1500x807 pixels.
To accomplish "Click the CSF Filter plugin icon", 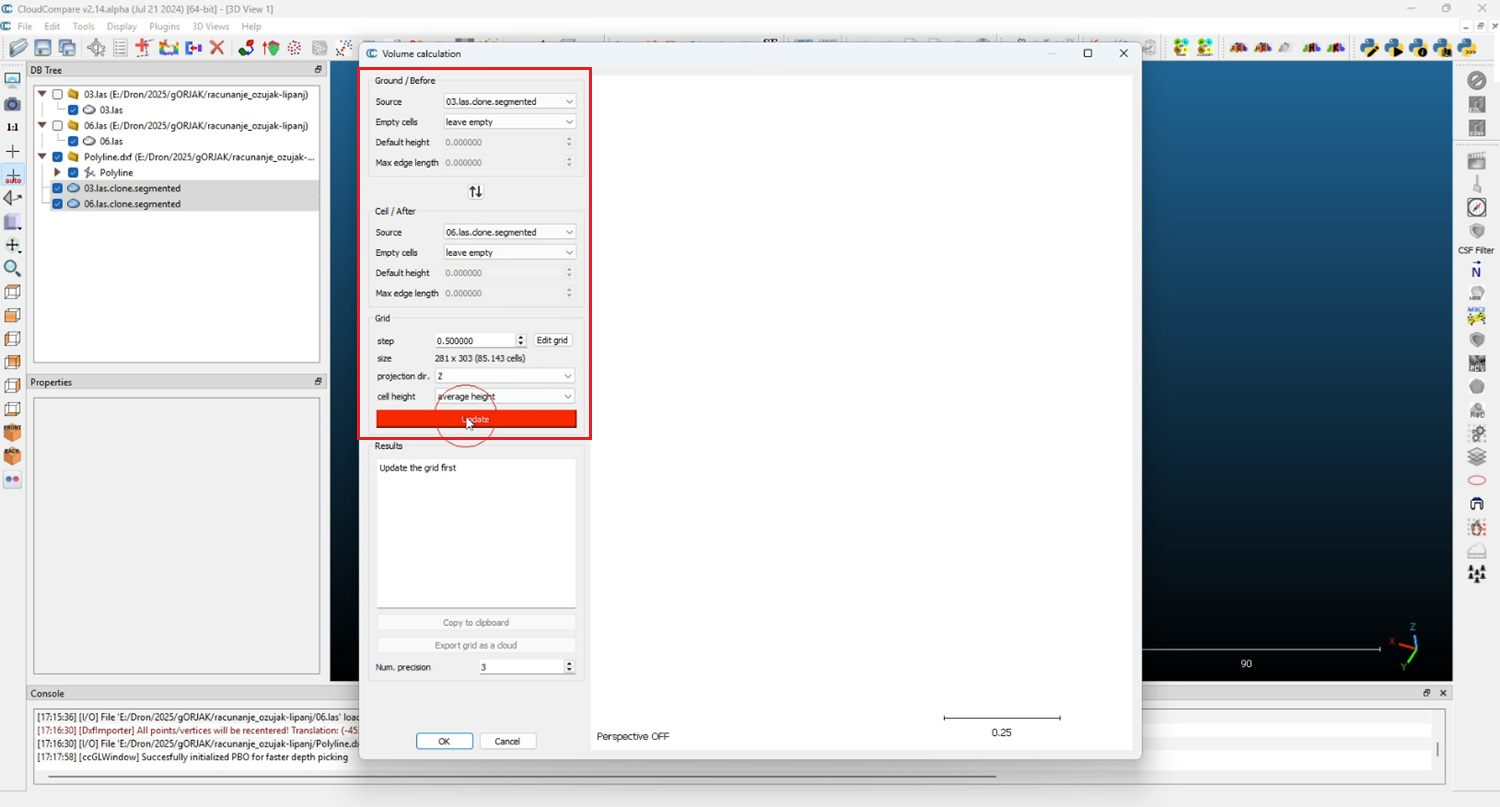I will click(x=1476, y=232).
